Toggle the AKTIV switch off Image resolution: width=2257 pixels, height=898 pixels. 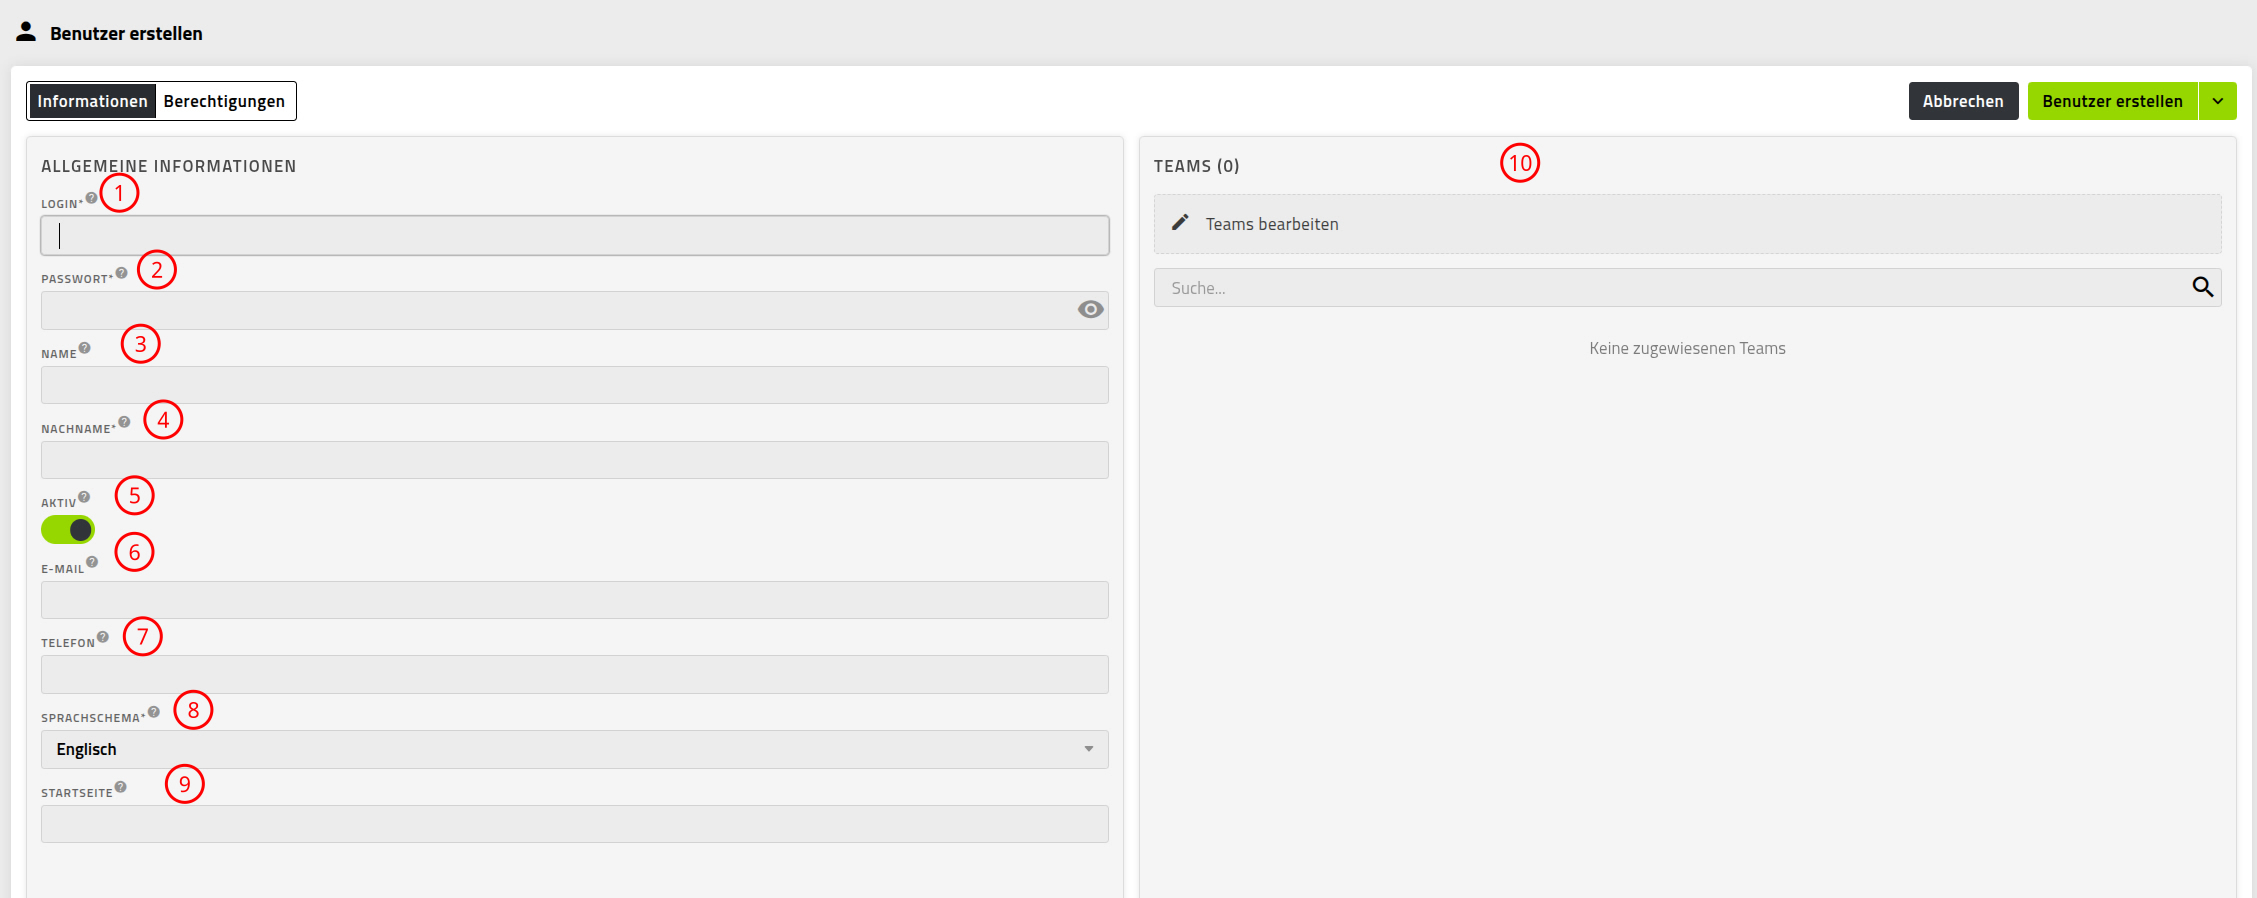coord(68,530)
